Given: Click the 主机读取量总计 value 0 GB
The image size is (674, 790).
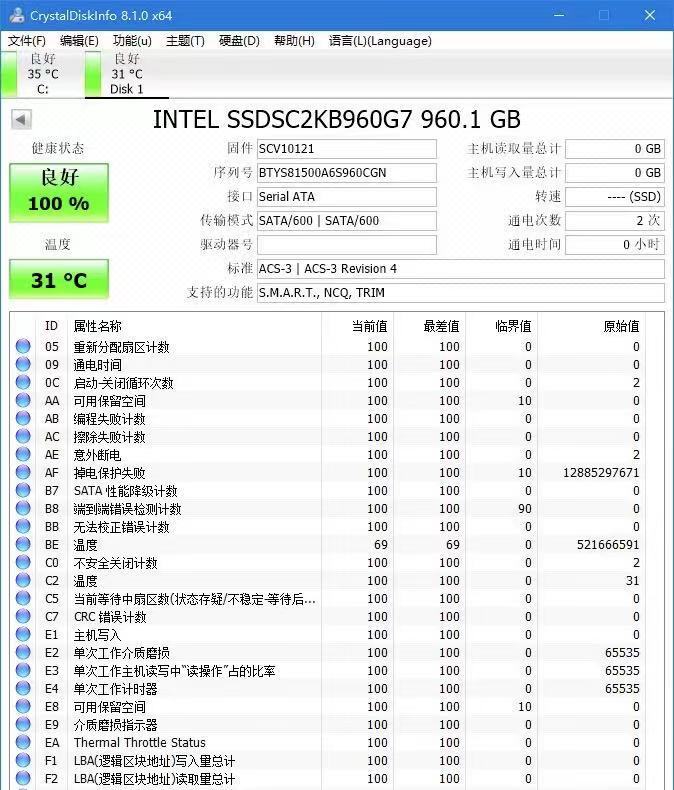Looking at the screenshot, I should point(615,149).
